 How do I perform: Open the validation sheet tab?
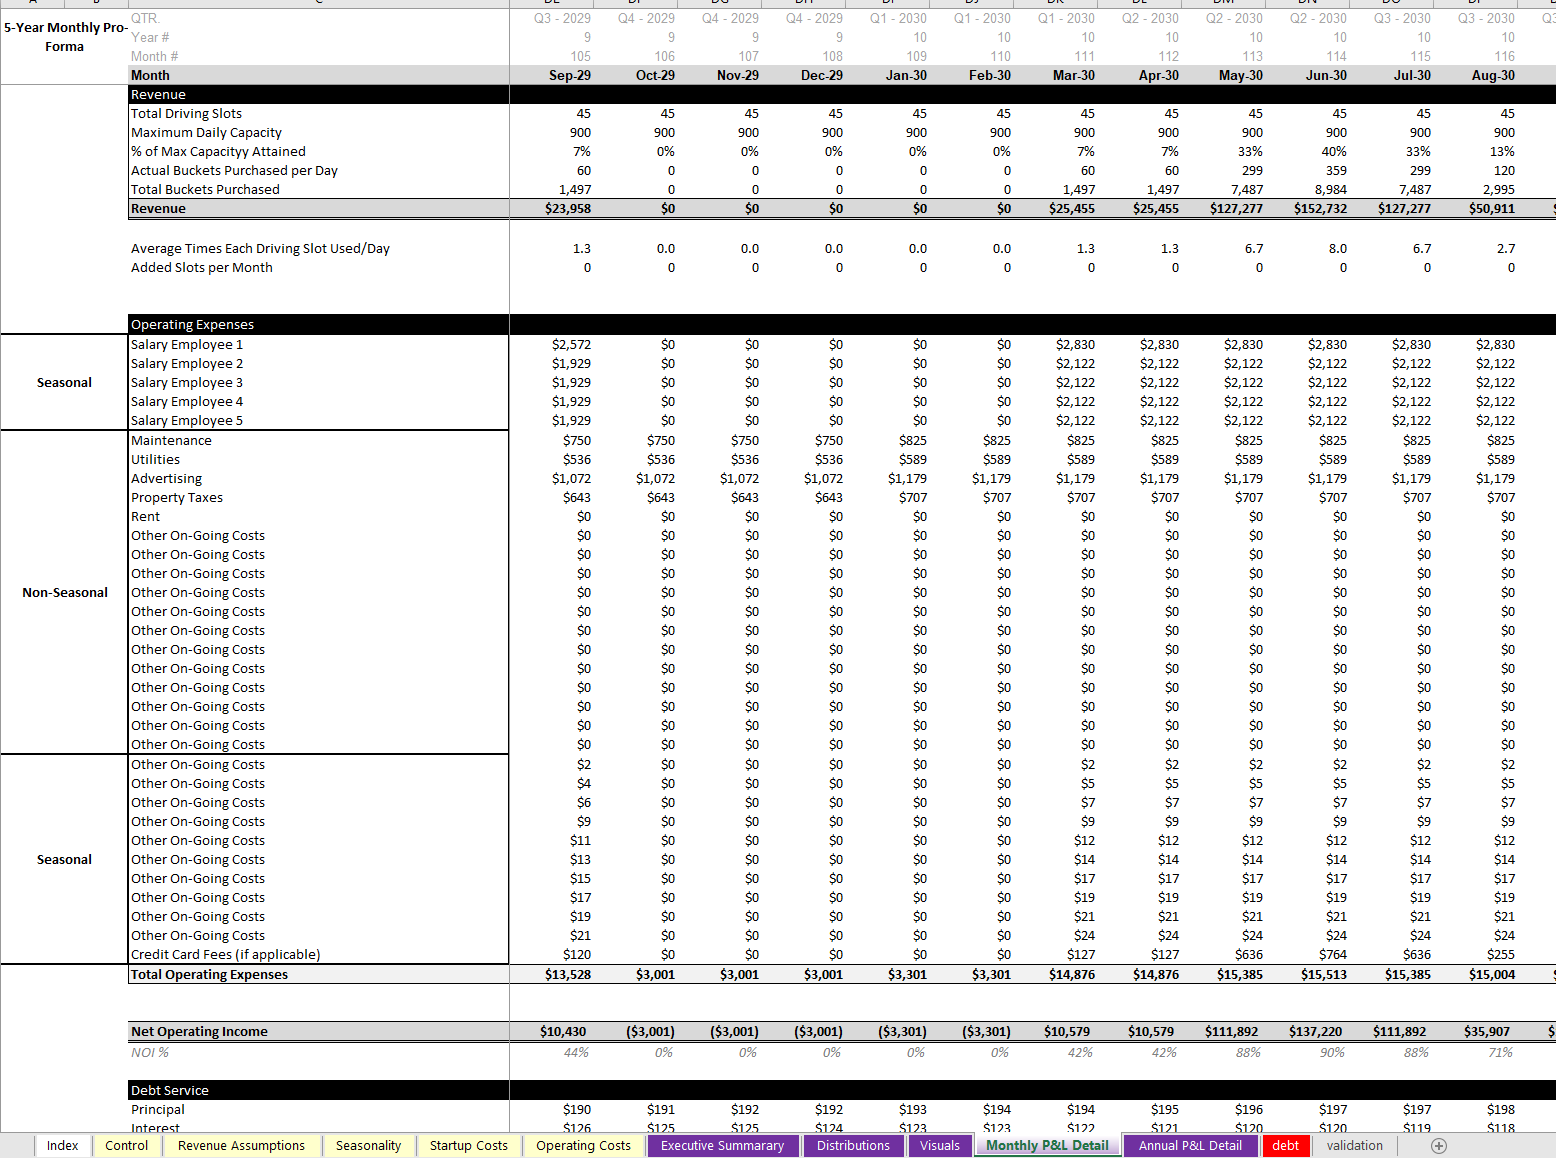[x=1355, y=1146]
